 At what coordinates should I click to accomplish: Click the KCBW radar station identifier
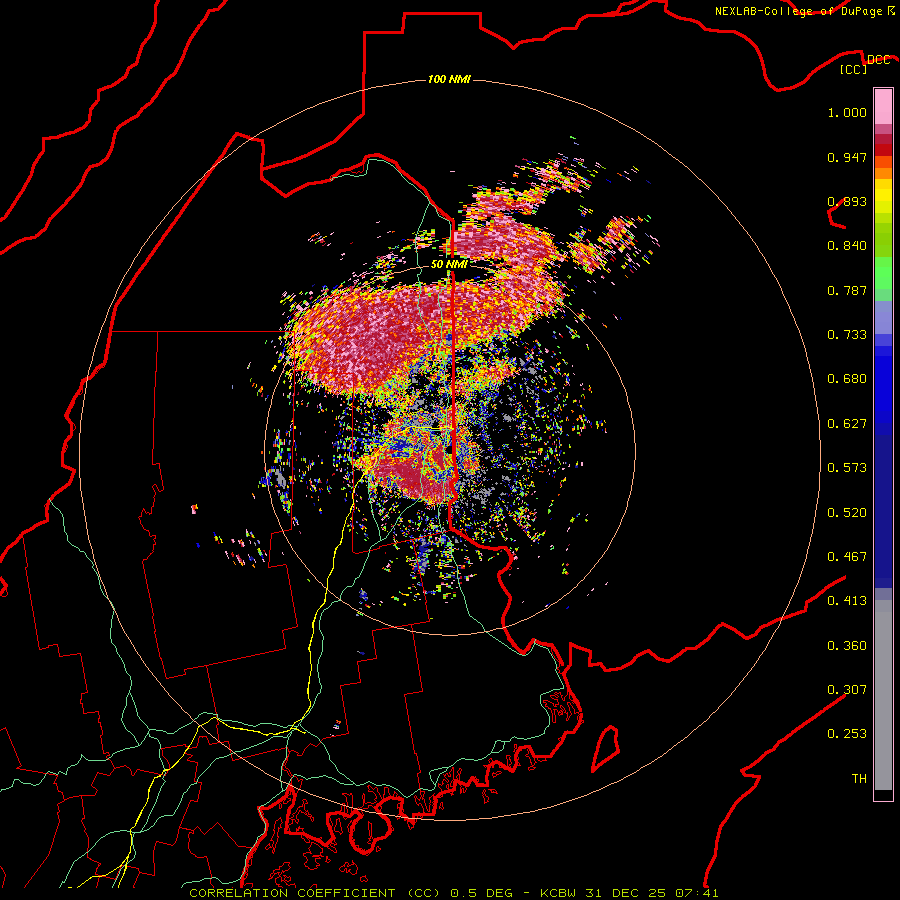coord(560,893)
